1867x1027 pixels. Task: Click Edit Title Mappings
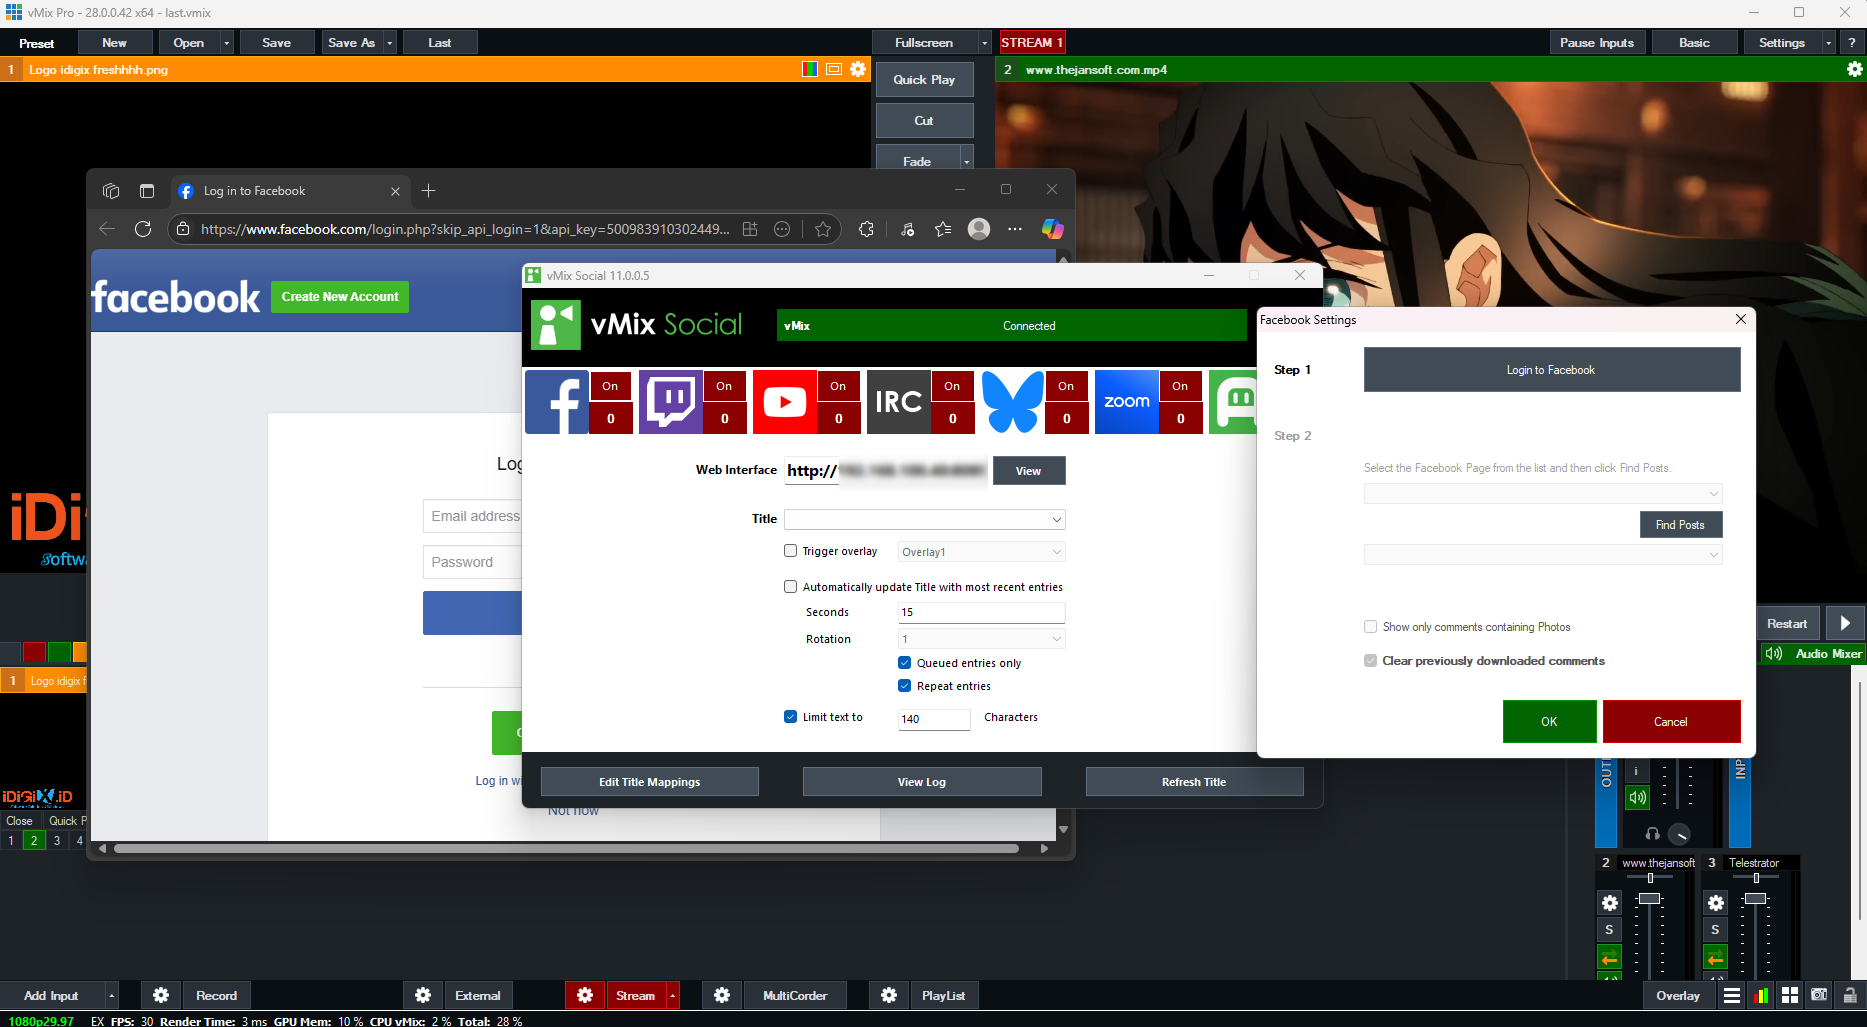(650, 782)
